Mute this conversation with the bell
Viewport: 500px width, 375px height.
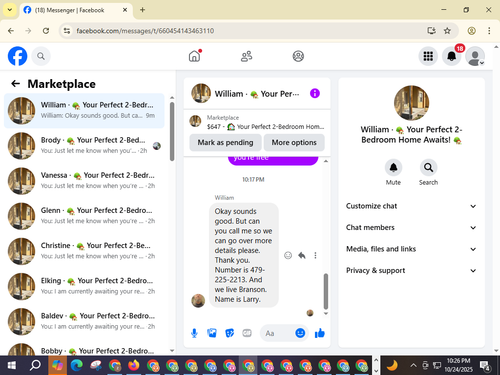[x=393, y=167]
